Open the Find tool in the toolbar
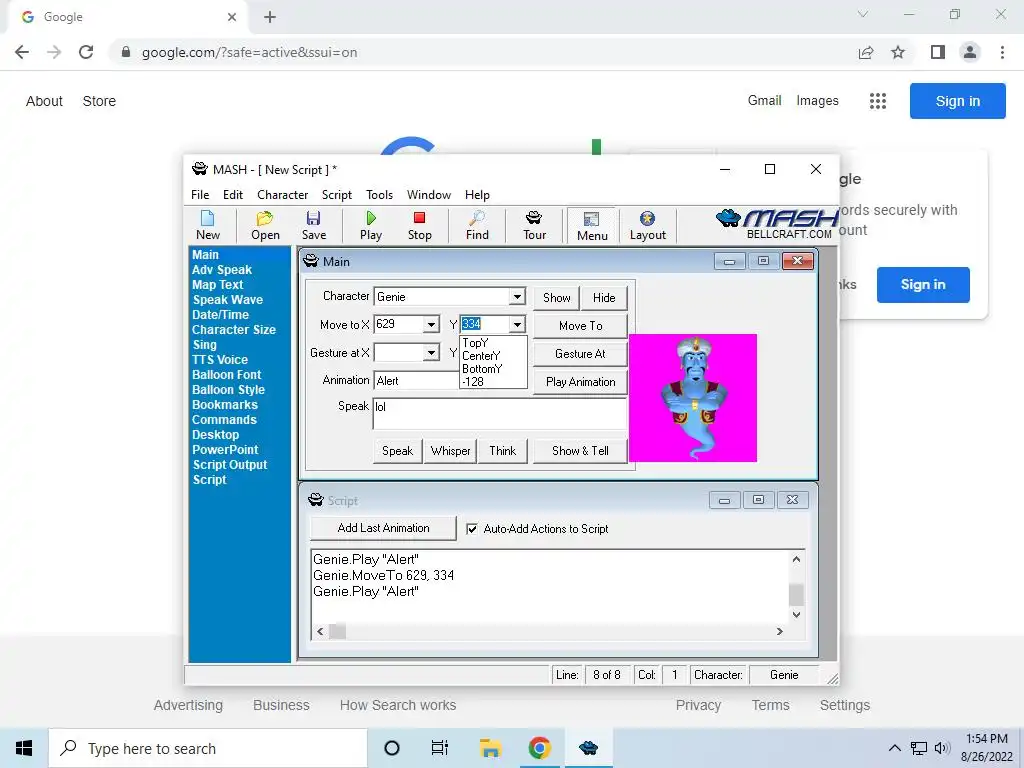The width and height of the screenshot is (1024, 768). tap(477, 226)
